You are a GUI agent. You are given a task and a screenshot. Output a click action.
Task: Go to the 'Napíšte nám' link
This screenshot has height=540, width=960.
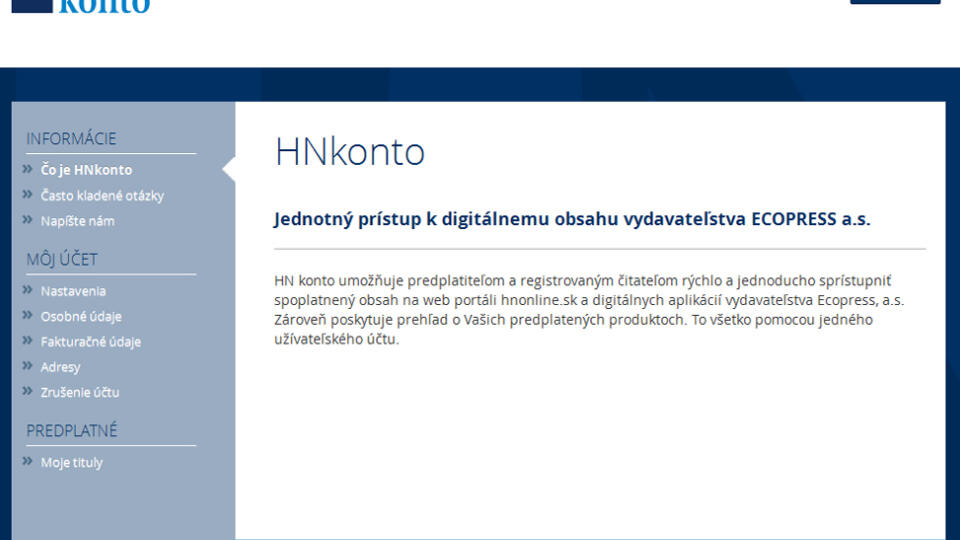coord(78,221)
